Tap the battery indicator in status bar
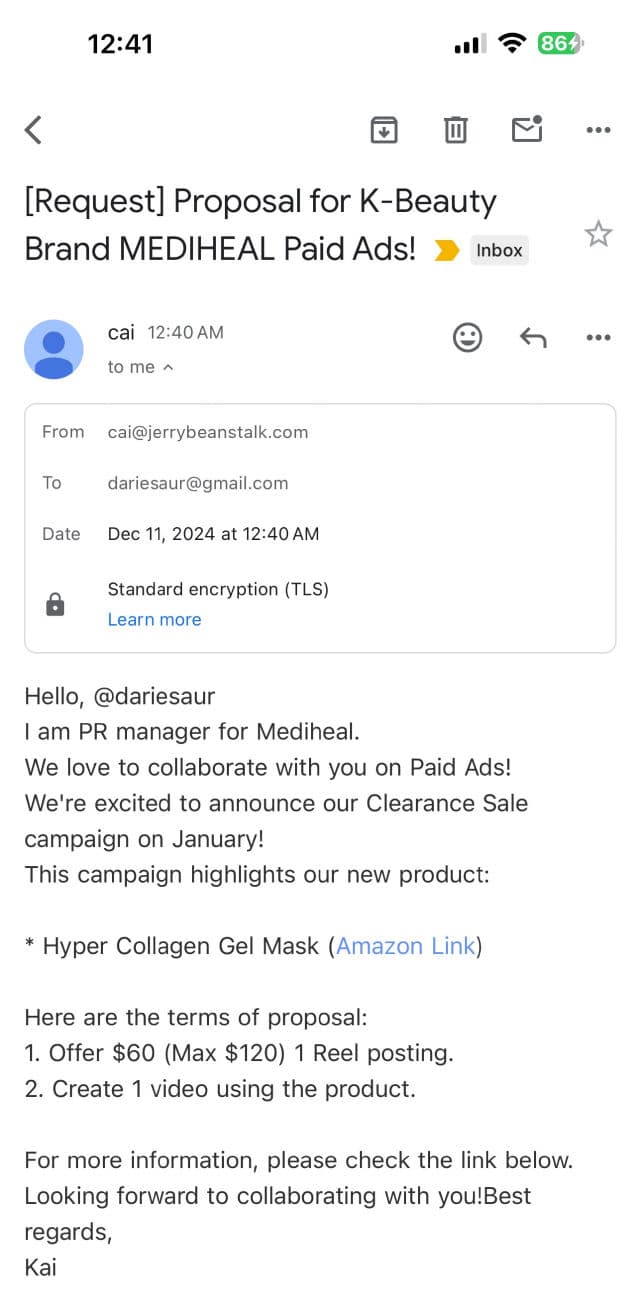640x1302 pixels. click(x=560, y=44)
